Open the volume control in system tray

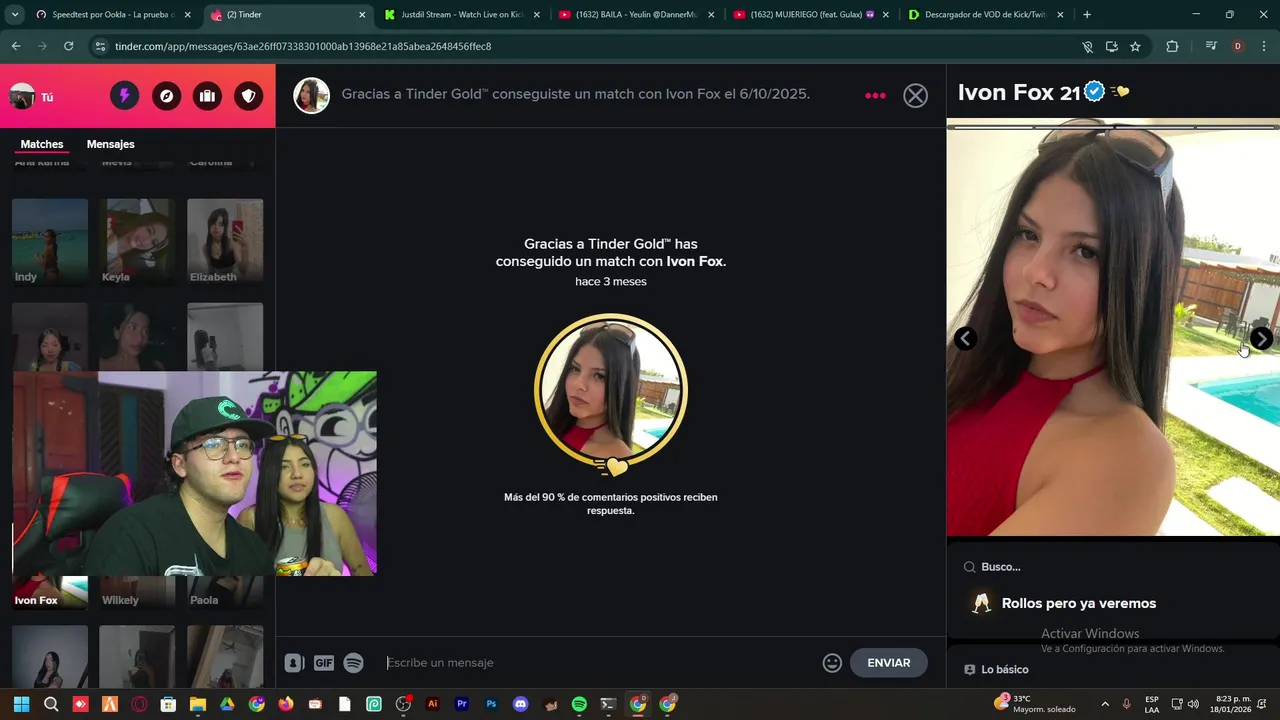tap(1193, 704)
